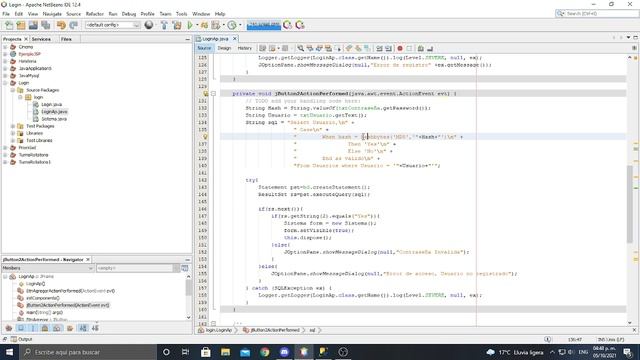Image resolution: width=640 pixels, height=360 pixels.
Task: Click the Redo toolbar icon
Action: 73,25
